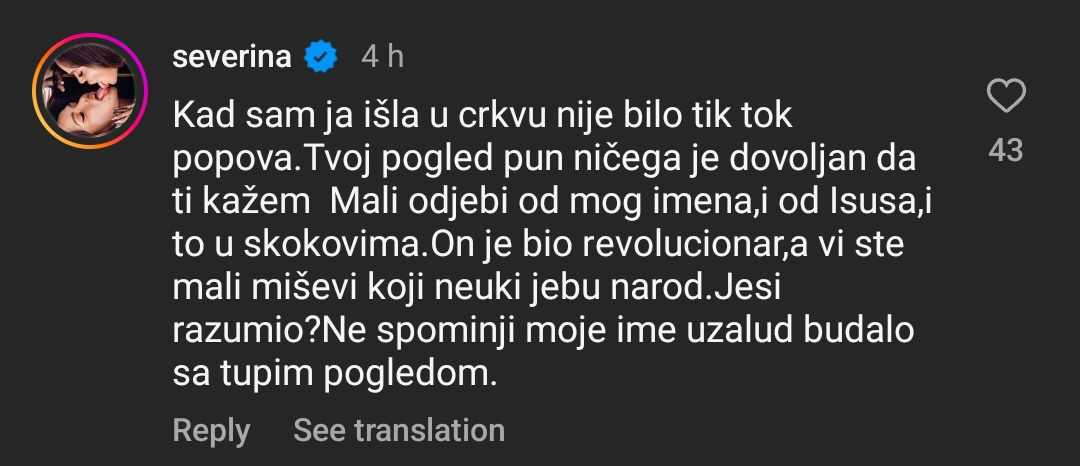Image resolution: width=1080 pixels, height=466 pixels.
Task: Show the translation with See translation
Action: (x=399, y=431)
